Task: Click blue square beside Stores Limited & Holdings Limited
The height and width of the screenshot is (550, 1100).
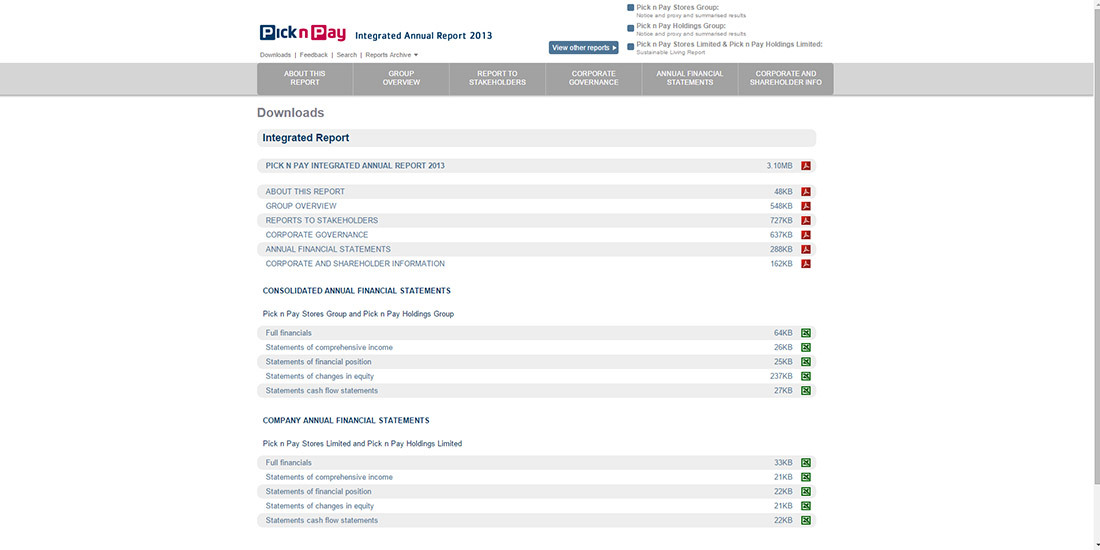Action: pos(630,47)
